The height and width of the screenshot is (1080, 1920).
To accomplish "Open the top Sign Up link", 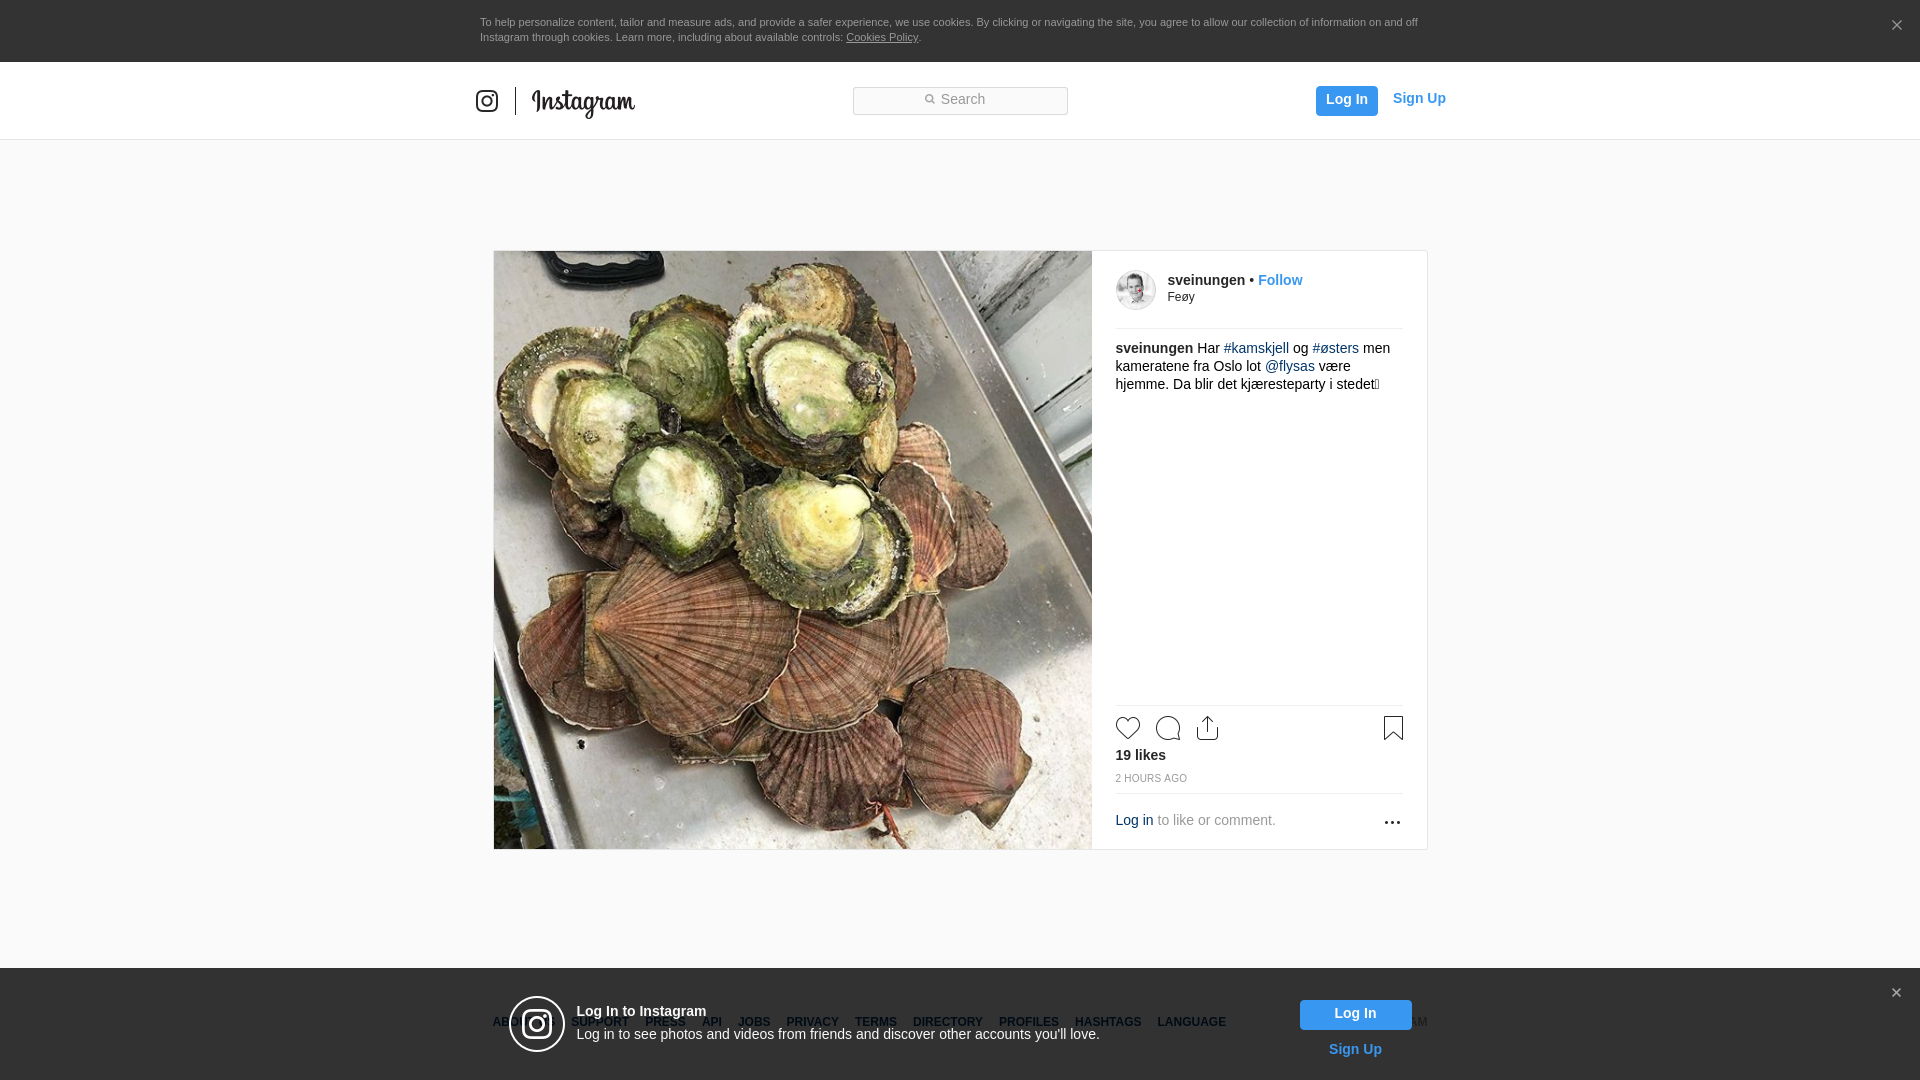I will (1419, 98).
